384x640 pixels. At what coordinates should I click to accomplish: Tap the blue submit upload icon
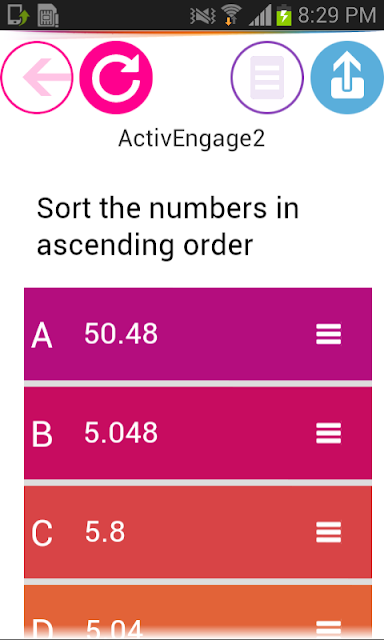pyautogui.click(x=347, y=77)
